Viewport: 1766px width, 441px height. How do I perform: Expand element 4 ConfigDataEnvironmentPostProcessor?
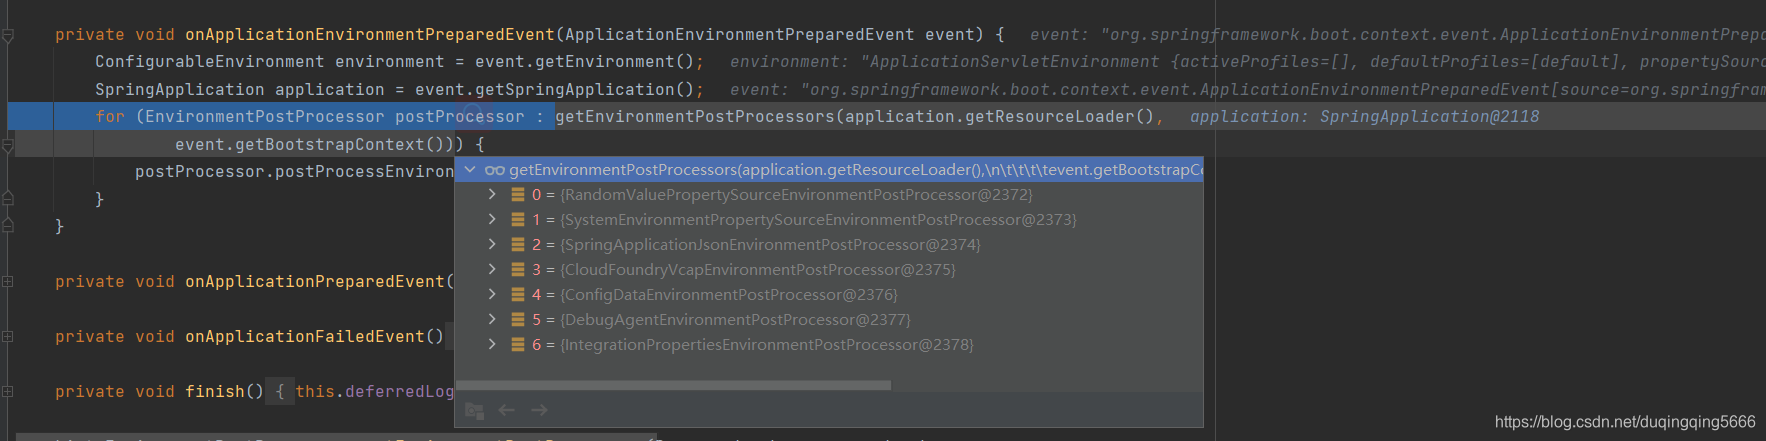(491, 294)
